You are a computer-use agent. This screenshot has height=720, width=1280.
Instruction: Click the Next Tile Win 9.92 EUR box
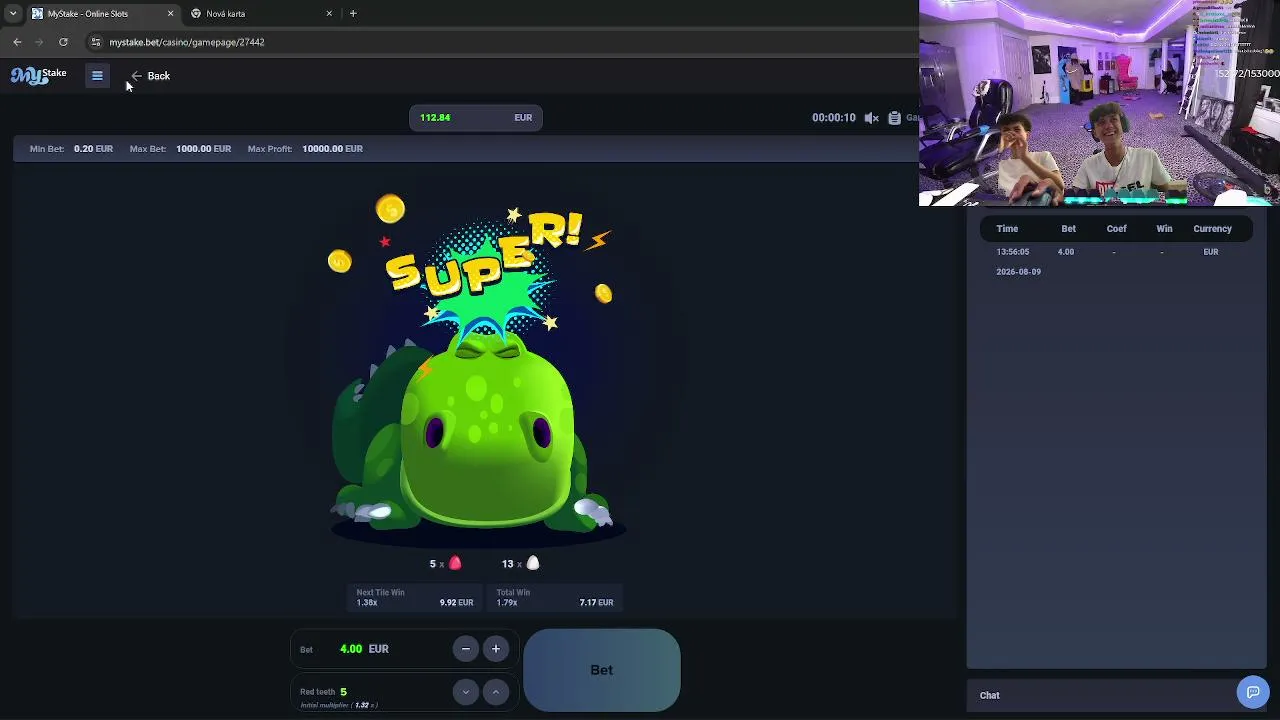pos(415,598)
